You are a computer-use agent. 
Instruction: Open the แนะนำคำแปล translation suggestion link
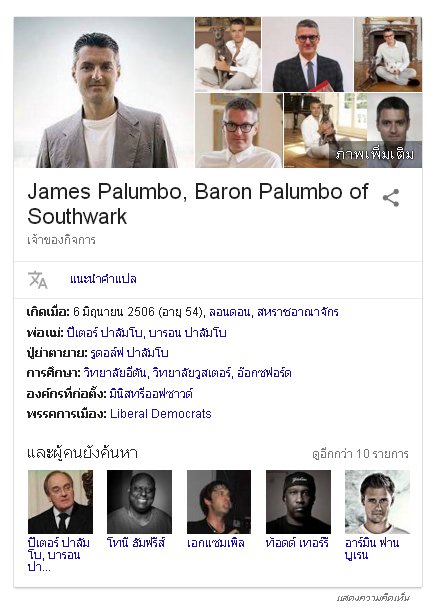coord(103,279)
